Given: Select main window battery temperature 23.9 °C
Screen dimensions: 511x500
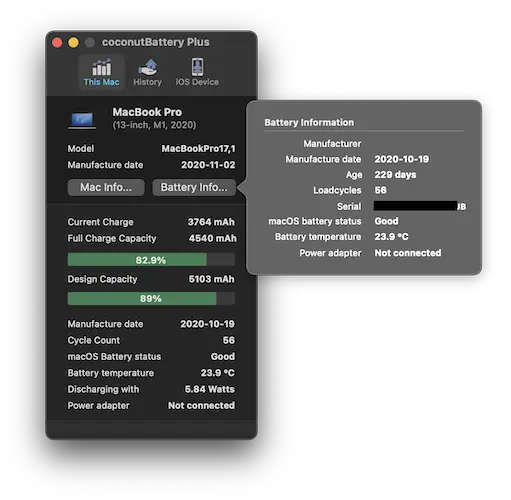Looking at the screenshot, I should click(217, 373).
